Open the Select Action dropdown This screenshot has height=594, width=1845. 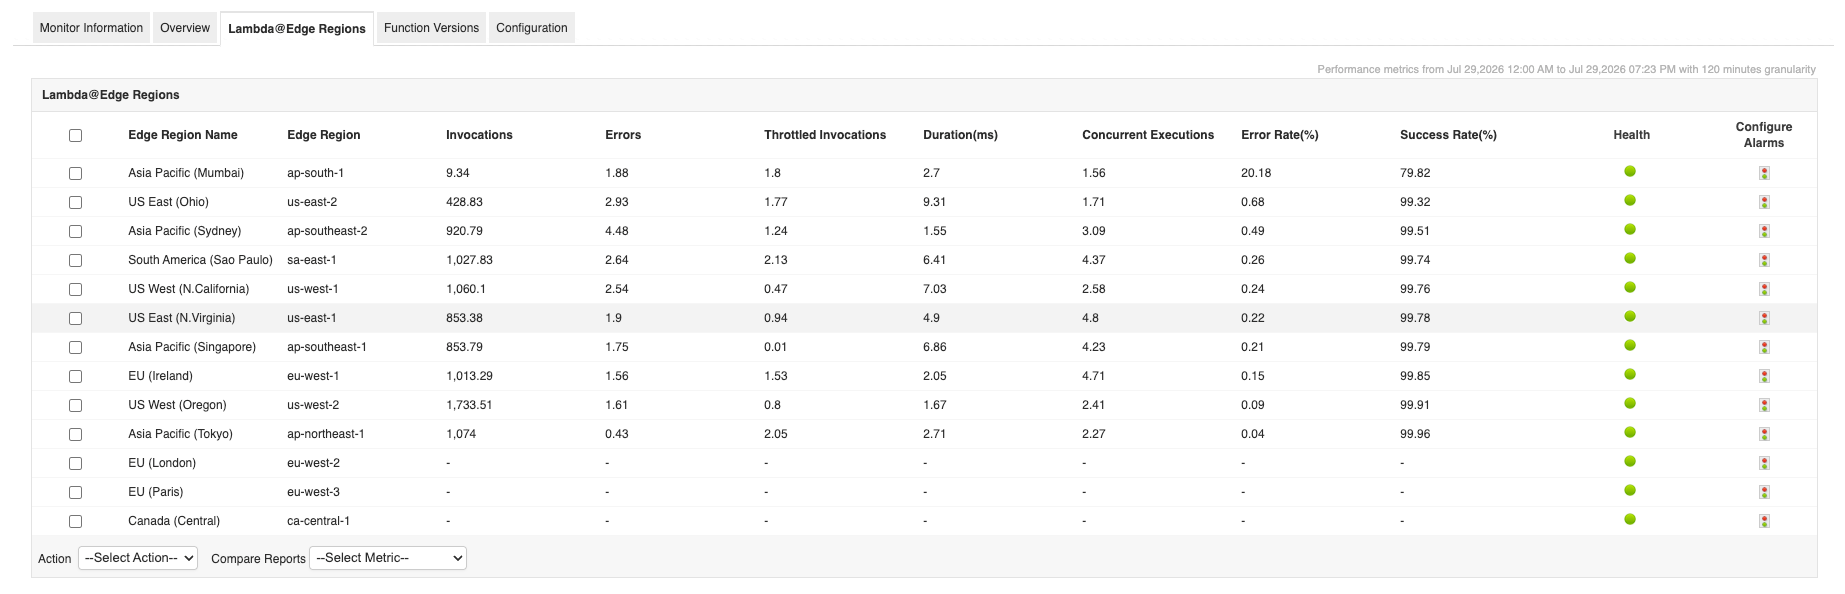(x=138, y=558)
